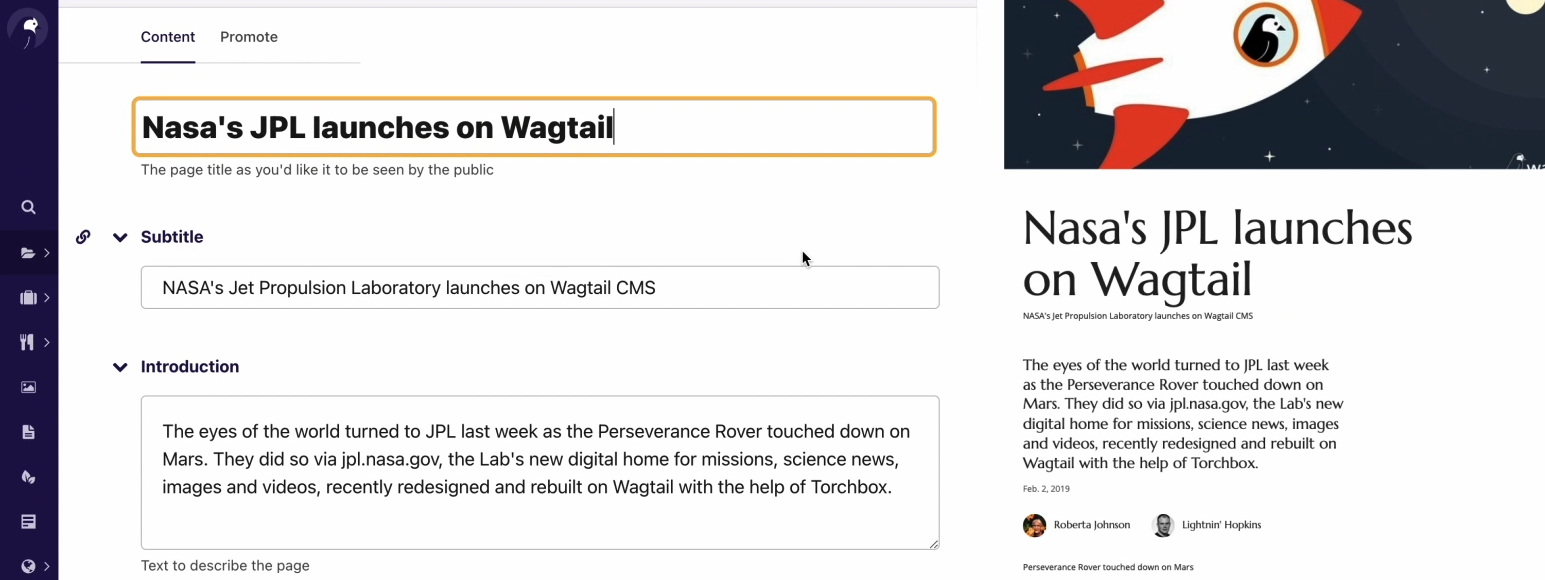
Task: Open the Documents icon in sidebar
Action: click(x=28, y=432)
